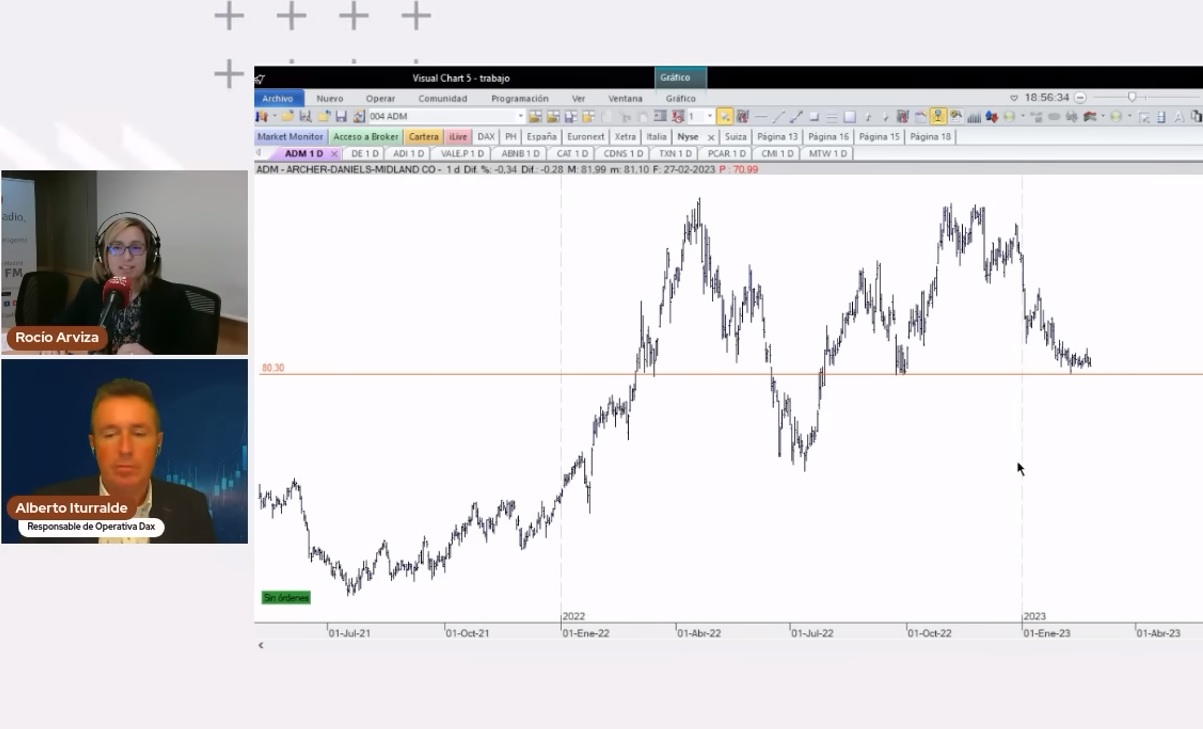Screen dimensions: 1203x729
Task: Open the chart compression dropdown showing 1
Action: click(709, 114)
